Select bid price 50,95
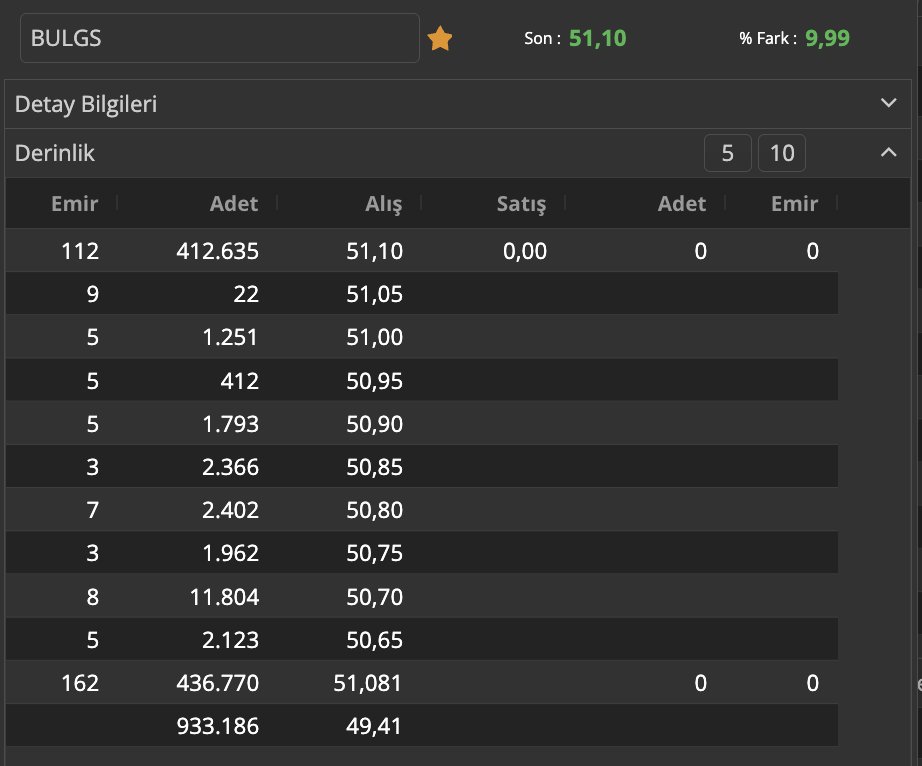Screen dimensions: 922x766 pyautogui.click(x=375, y=381)
